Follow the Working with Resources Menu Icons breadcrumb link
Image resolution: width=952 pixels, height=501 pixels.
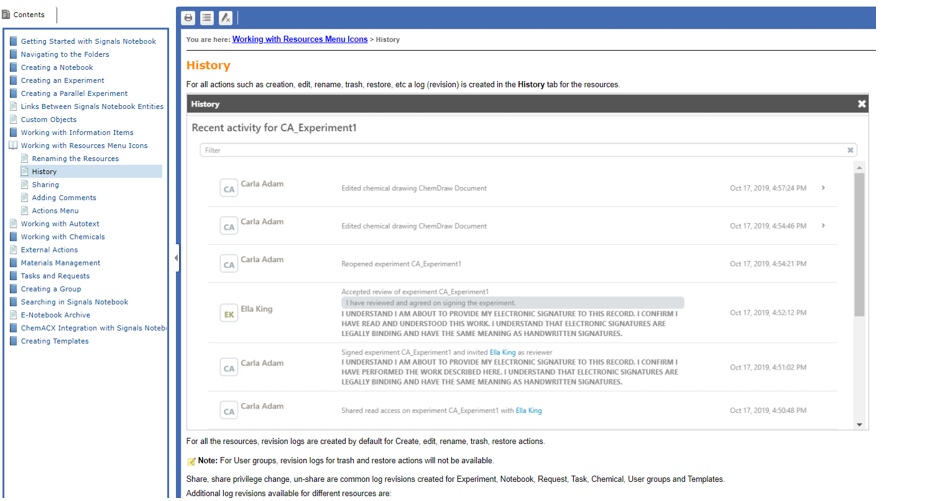tap(300, 39)
